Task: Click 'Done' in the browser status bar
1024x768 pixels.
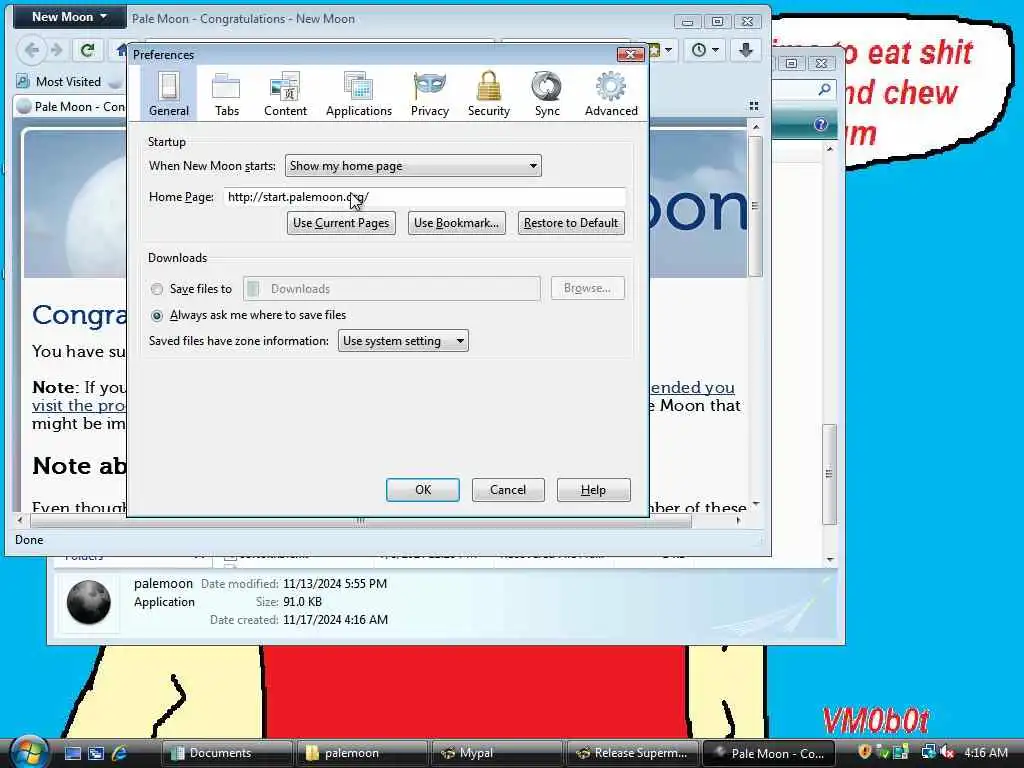Action: point(29,540)
